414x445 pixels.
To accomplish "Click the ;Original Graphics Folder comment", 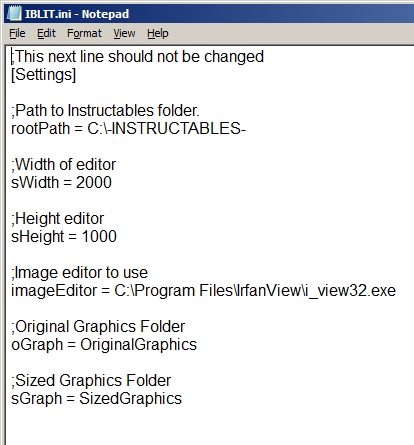I will (98, 327).
